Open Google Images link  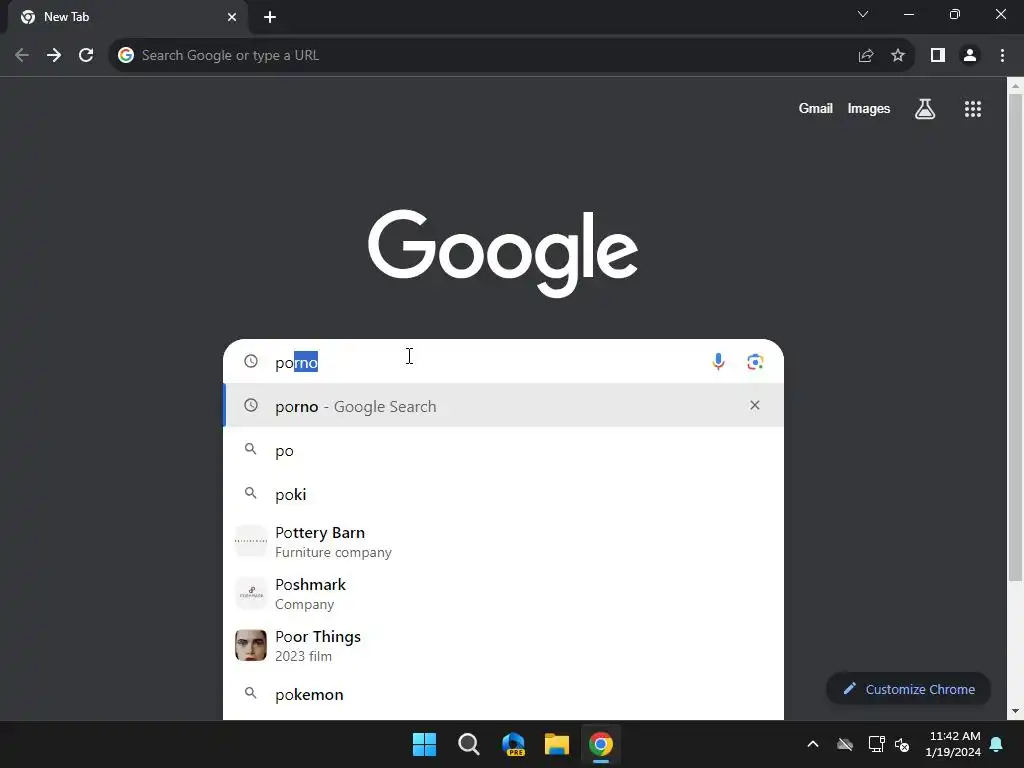[x=869, y=109]
